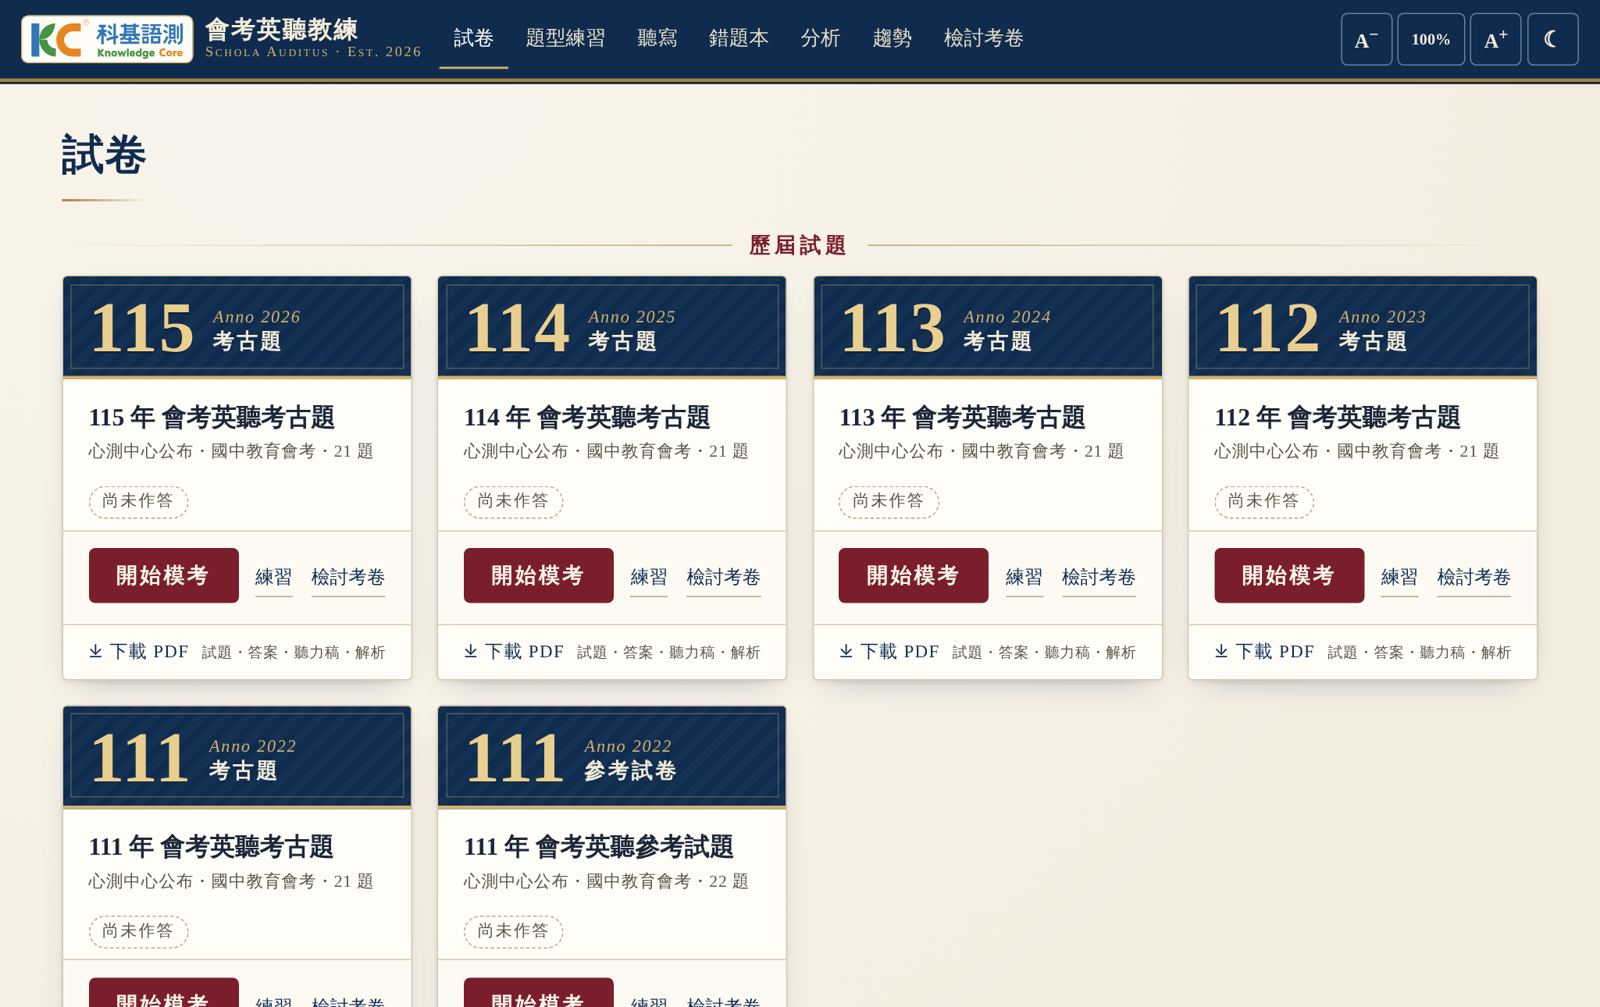
Task: Click the 115 Anno 2026 card banner
Action: [x=237, y=327]
